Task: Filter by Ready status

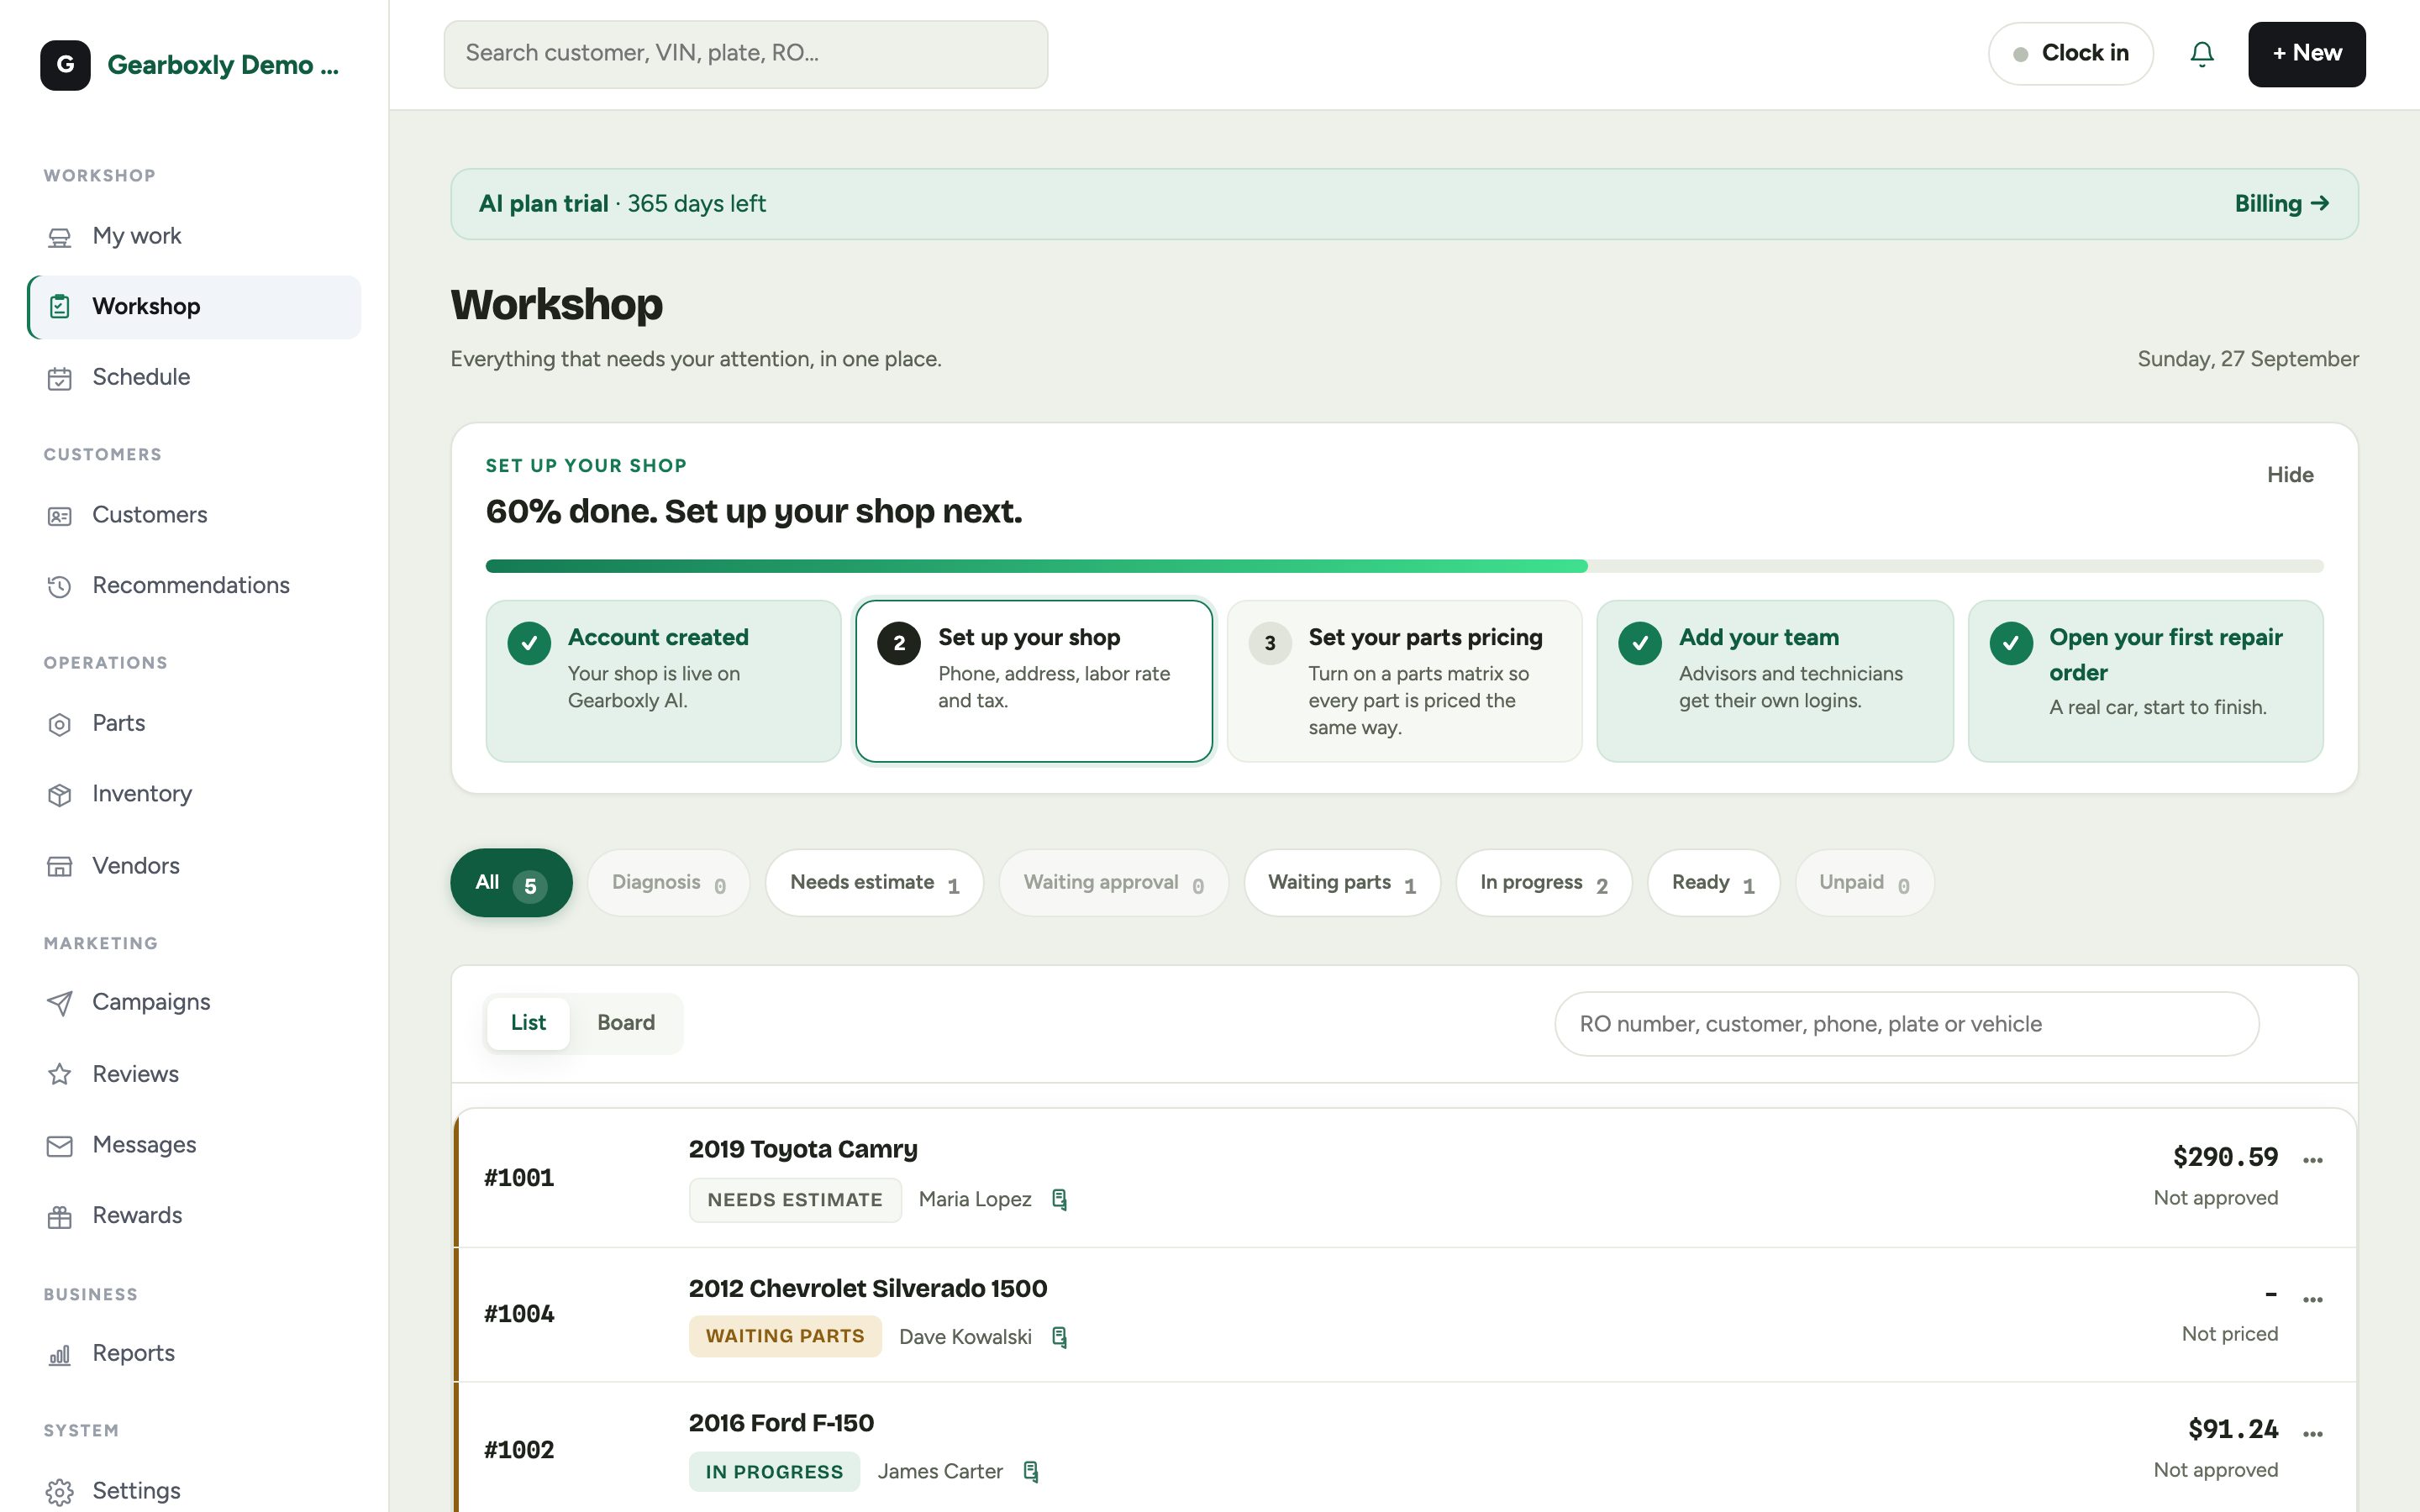Action: click(1713, 883)
